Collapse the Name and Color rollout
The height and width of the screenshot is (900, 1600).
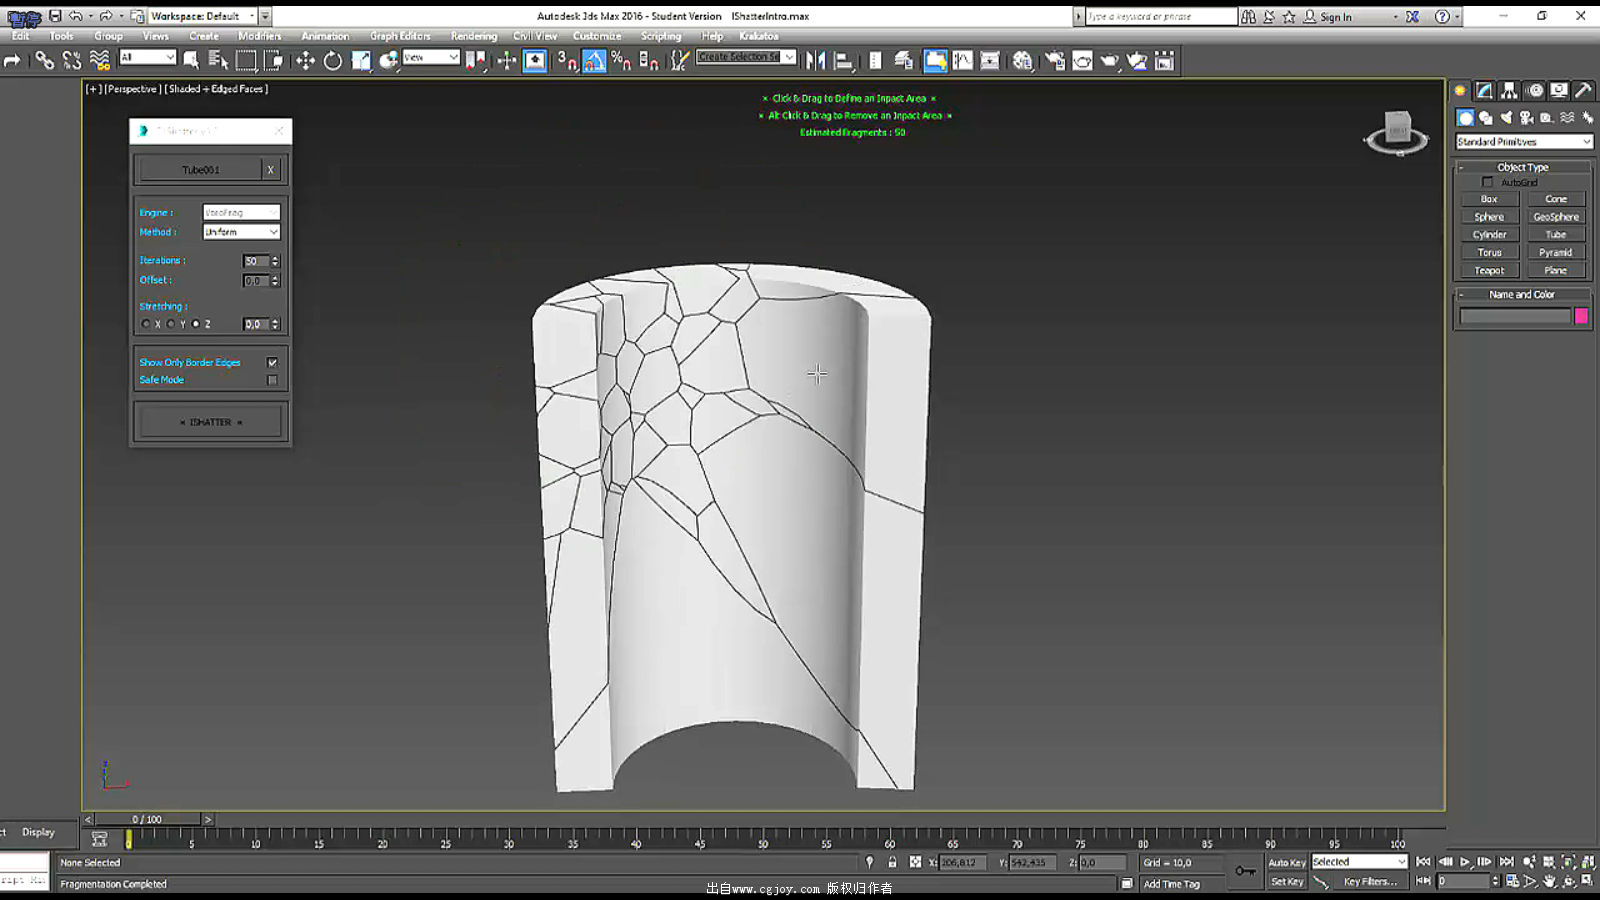click(x=1522, y=294)
